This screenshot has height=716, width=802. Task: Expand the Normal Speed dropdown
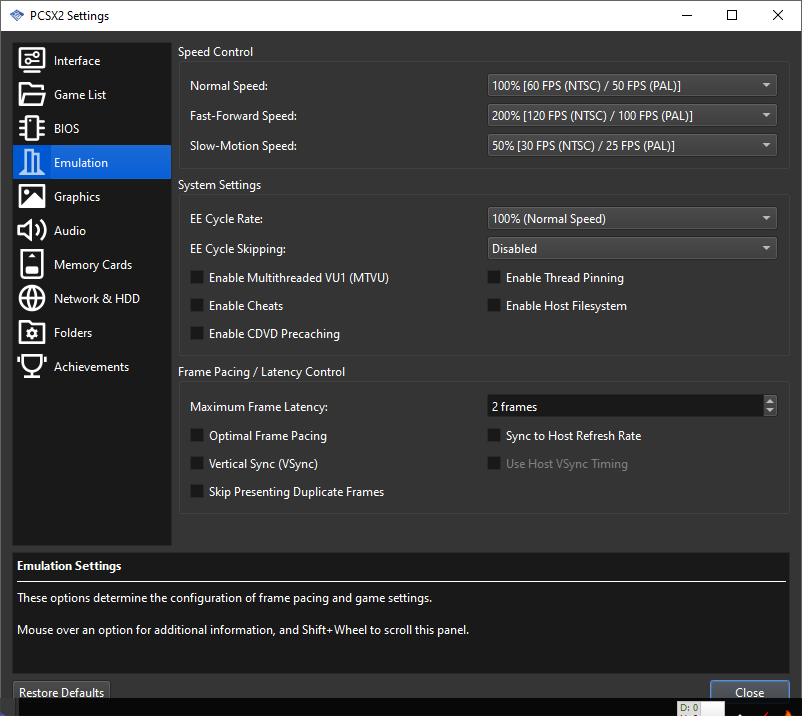point(632,86)
